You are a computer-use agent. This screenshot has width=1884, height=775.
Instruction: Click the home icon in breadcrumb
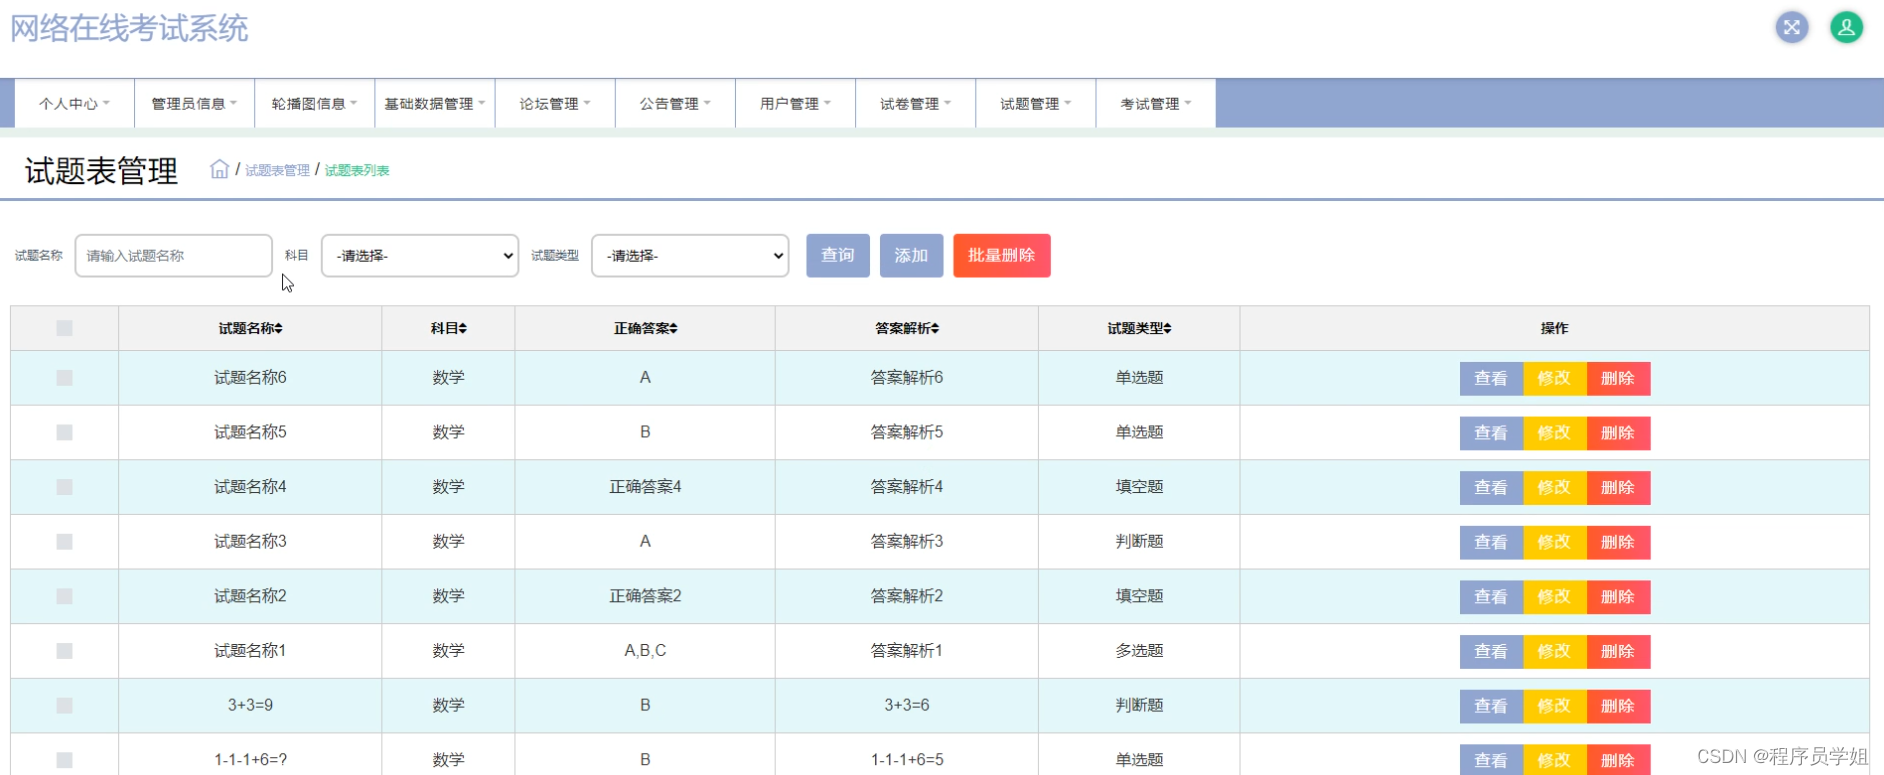point(219,169)
